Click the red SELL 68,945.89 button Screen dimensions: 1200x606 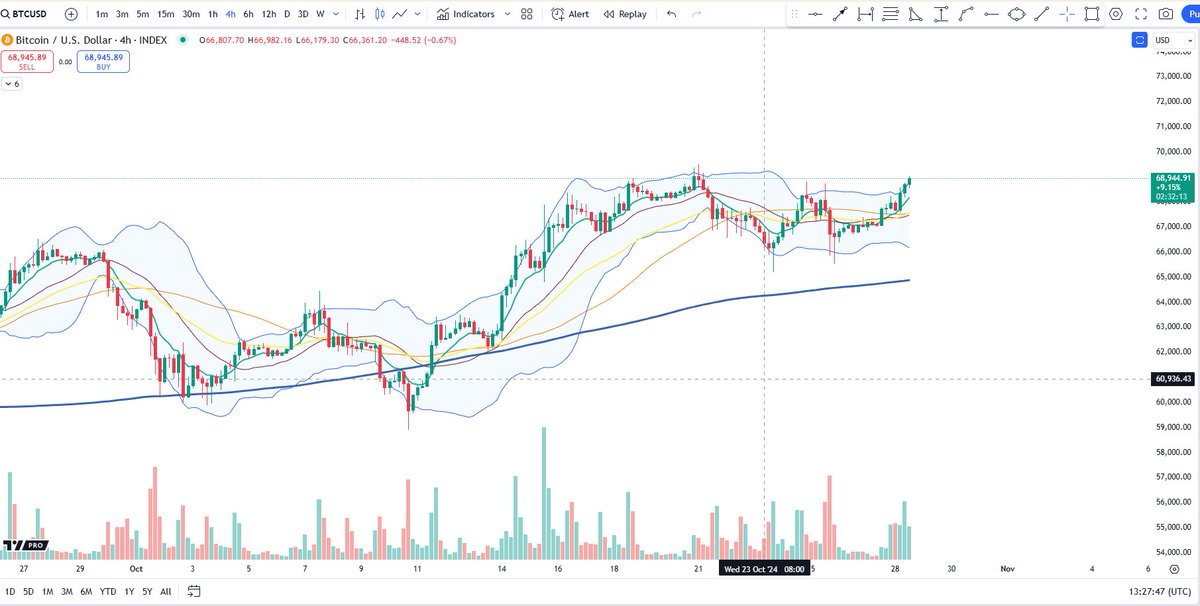[26, 62]
